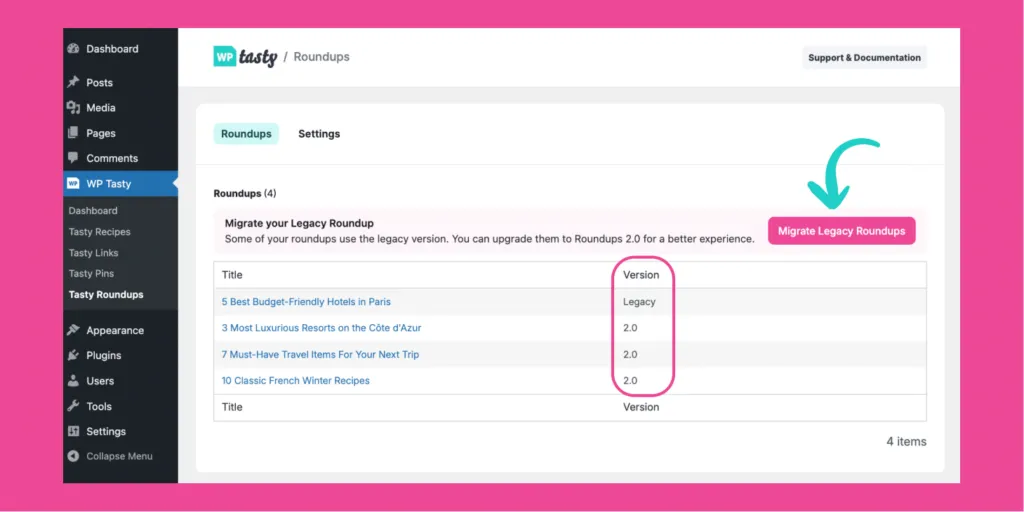1024x512 pixels.
Task: Open Tasty Links submenu item
Action: coord(93,253)
